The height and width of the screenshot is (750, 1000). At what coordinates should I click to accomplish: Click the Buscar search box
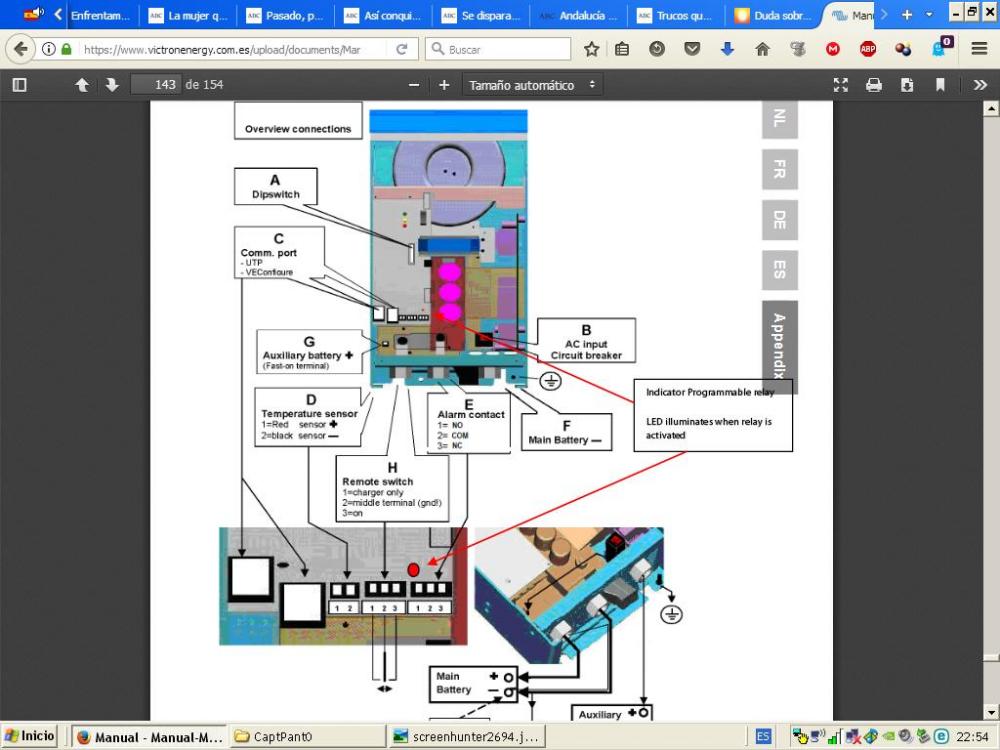click(498, 49)
